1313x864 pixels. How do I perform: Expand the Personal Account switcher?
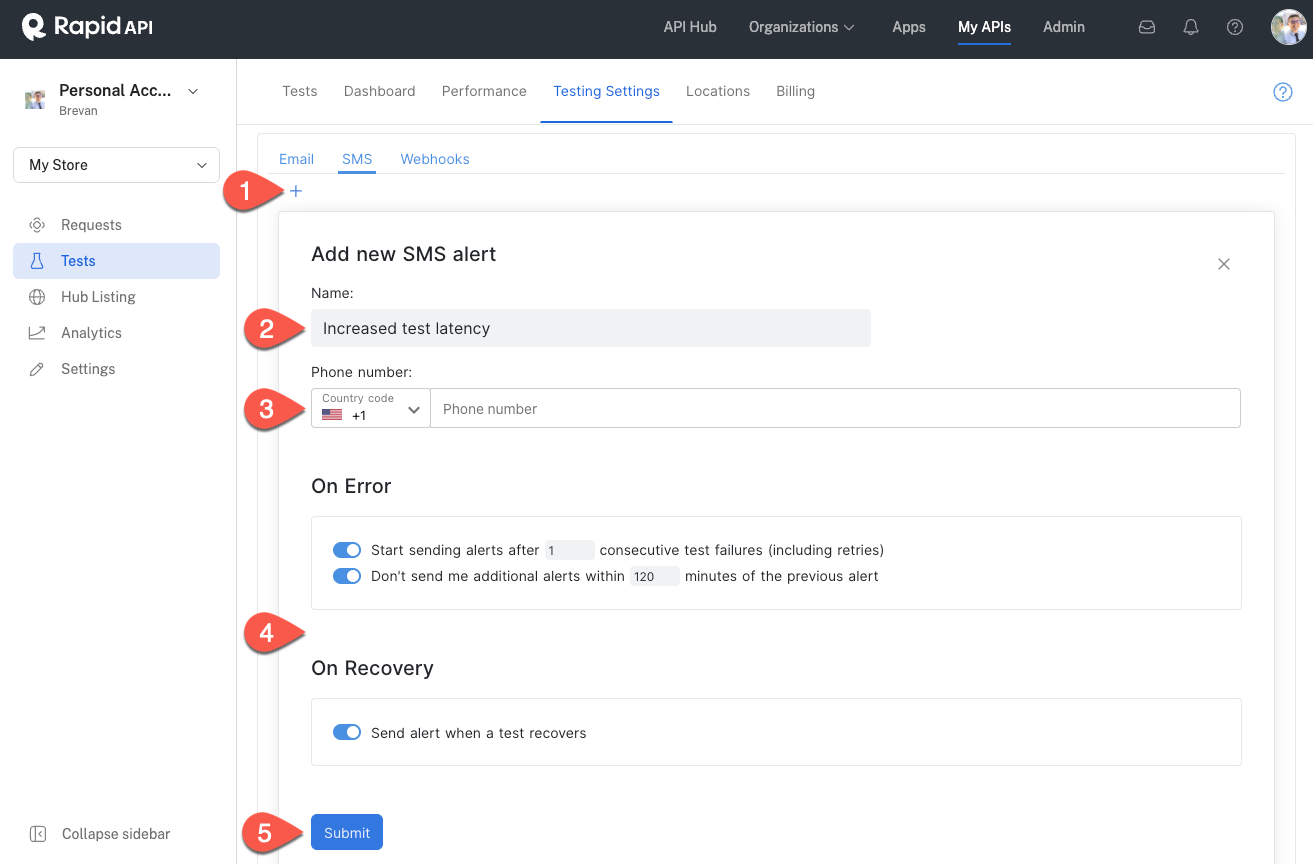click(x=193, y=91)
